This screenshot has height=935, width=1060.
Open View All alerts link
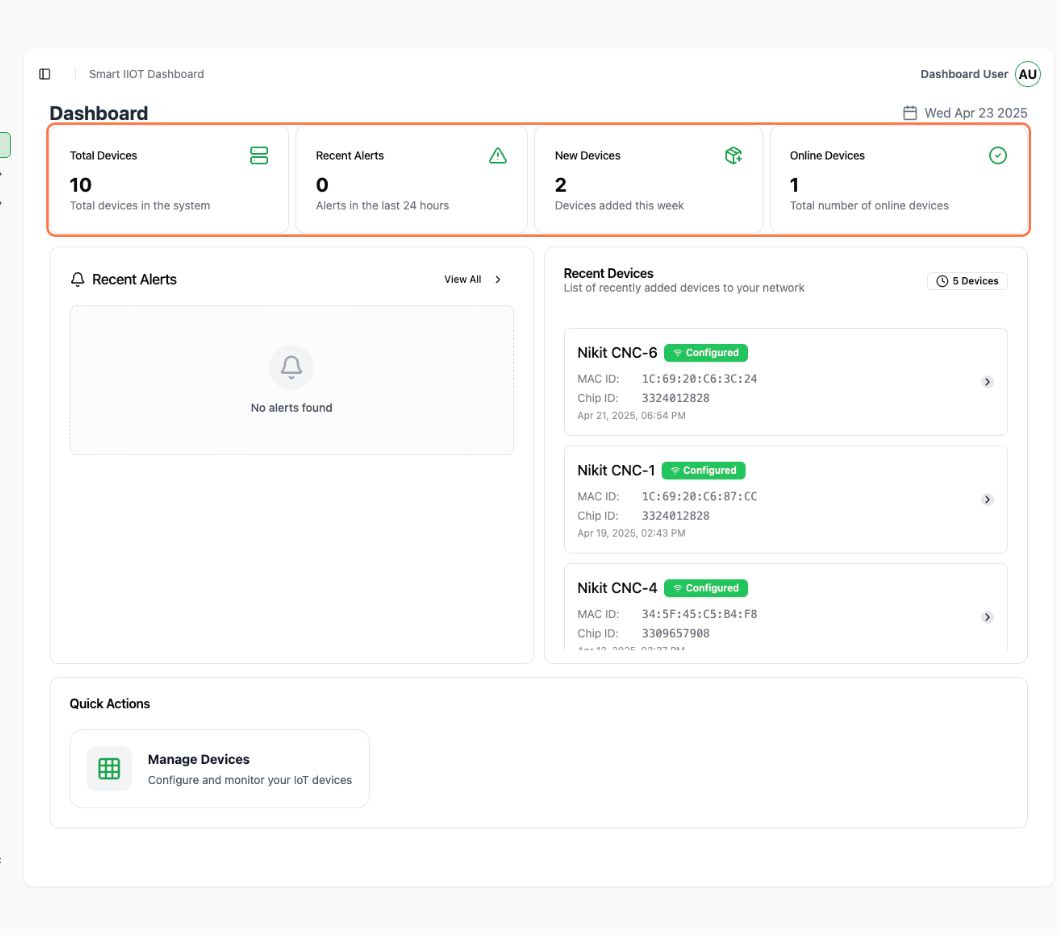(x=472, y=280)
